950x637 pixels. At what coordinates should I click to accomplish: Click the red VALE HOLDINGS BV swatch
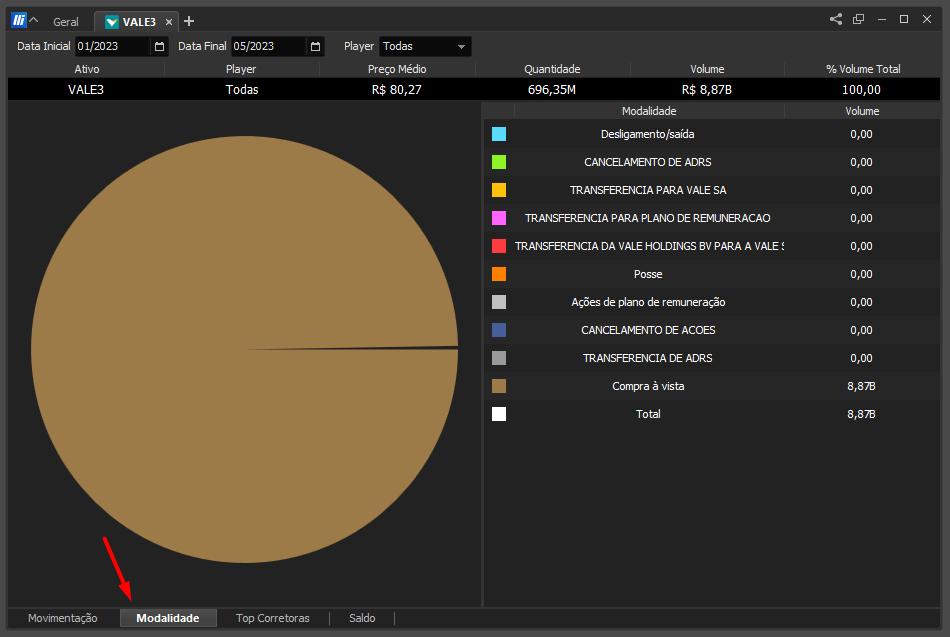pos(499,245)
